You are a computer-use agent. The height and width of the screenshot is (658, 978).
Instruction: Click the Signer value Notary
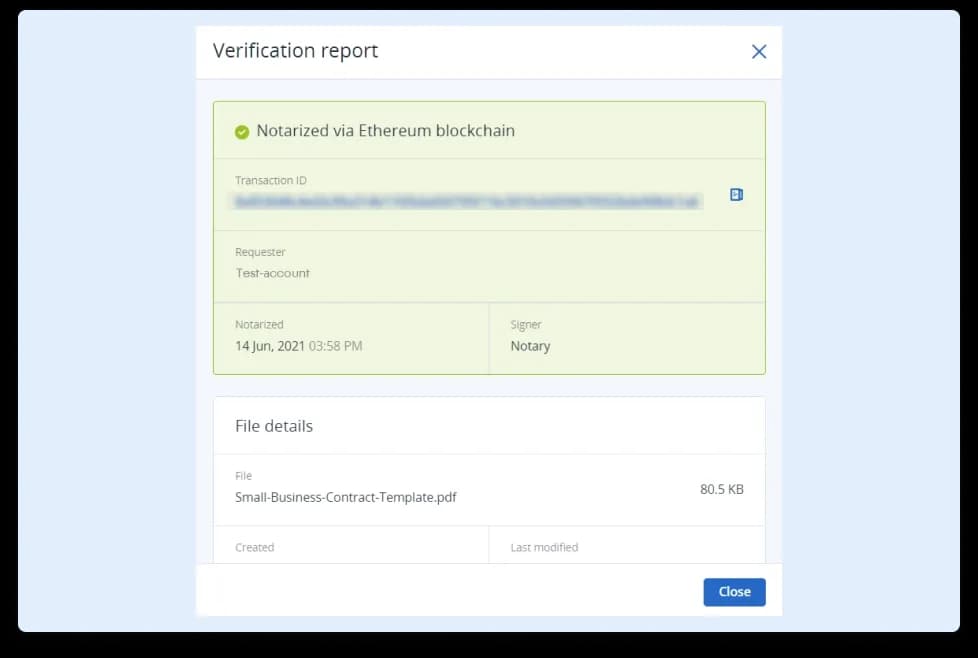530,346
